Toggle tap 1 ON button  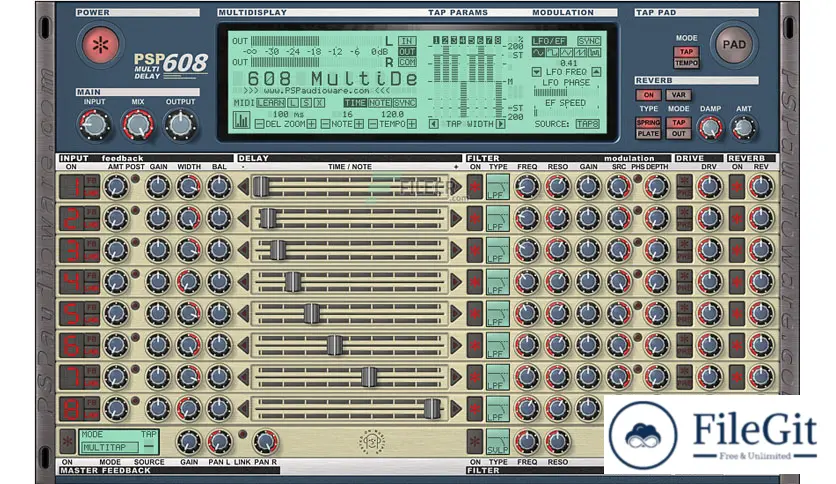click(x=71, y=187)
